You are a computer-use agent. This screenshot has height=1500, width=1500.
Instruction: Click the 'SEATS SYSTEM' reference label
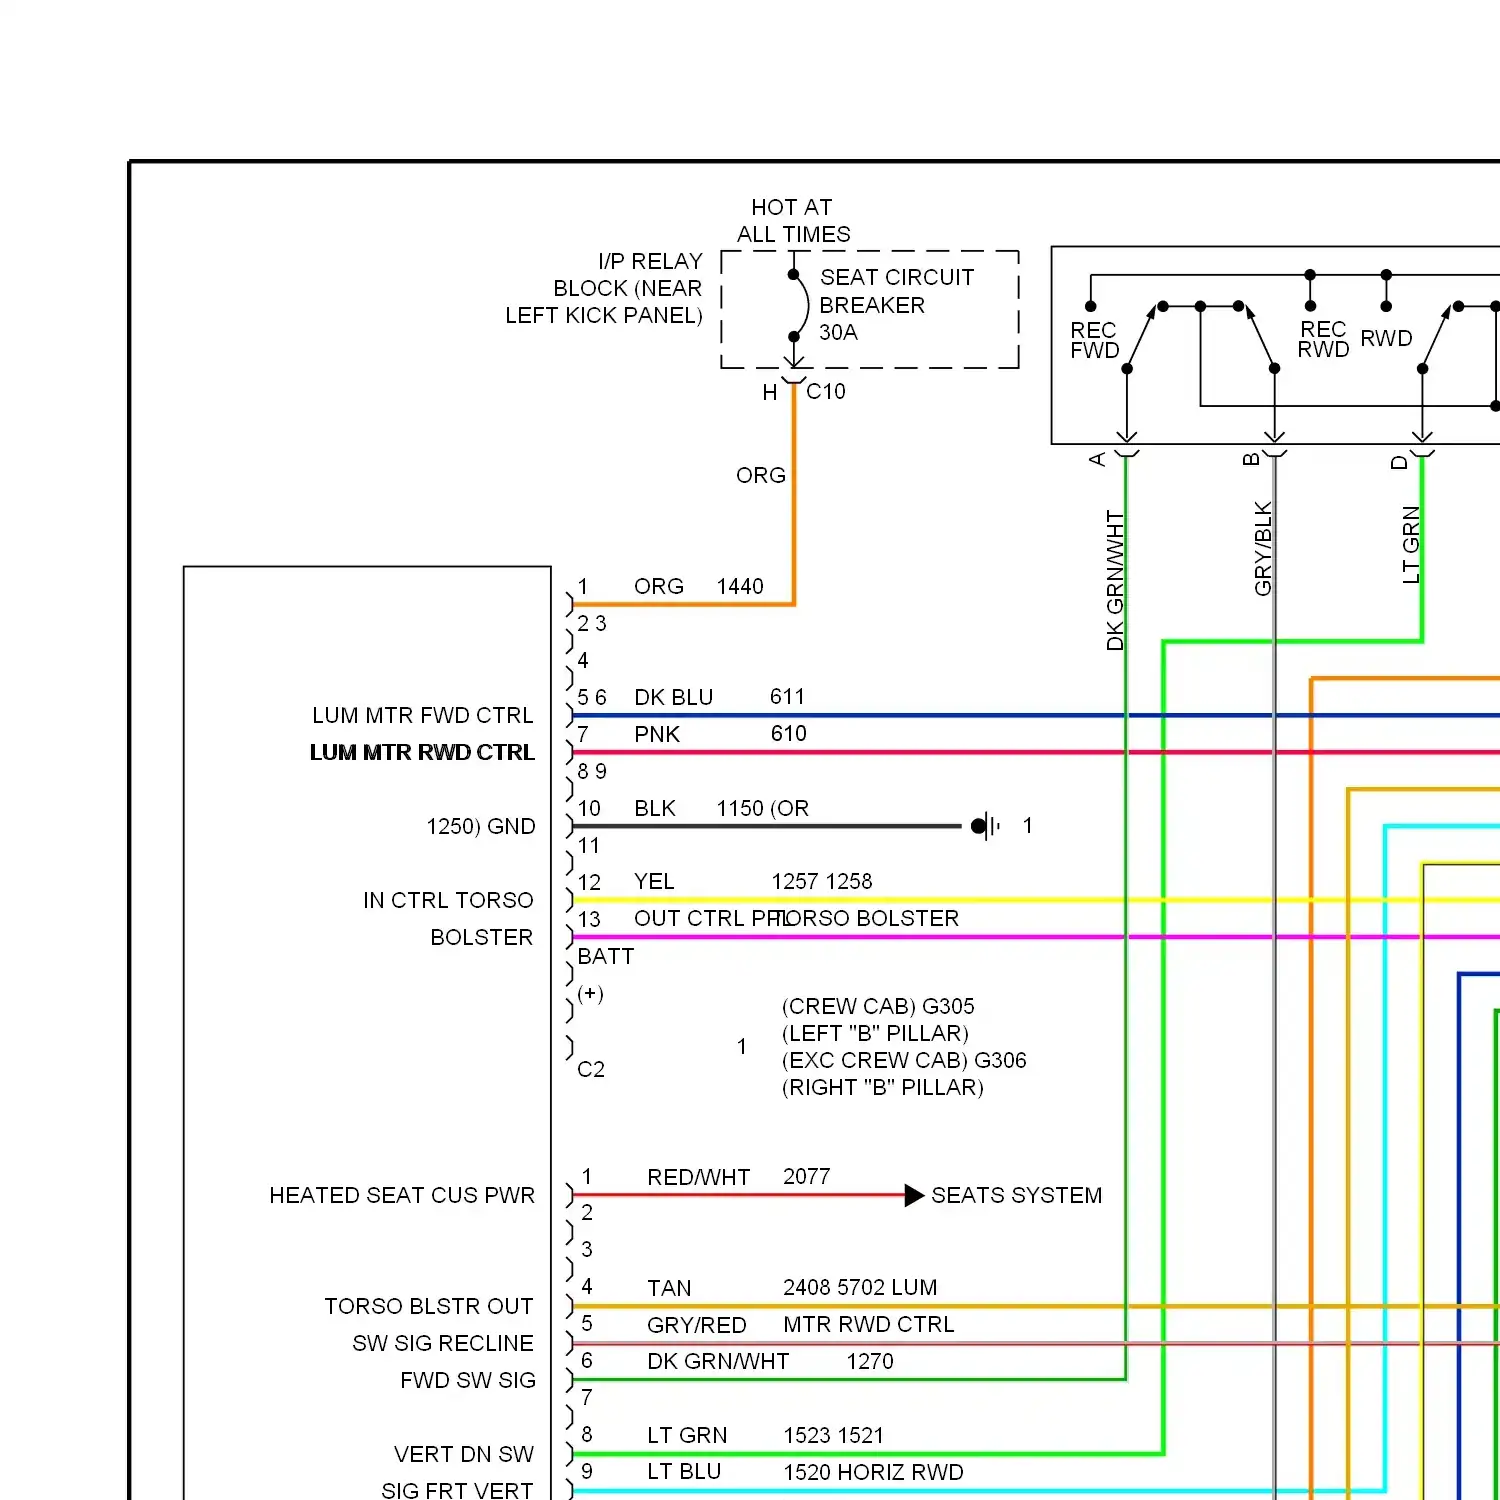tap(1017, 1196)
